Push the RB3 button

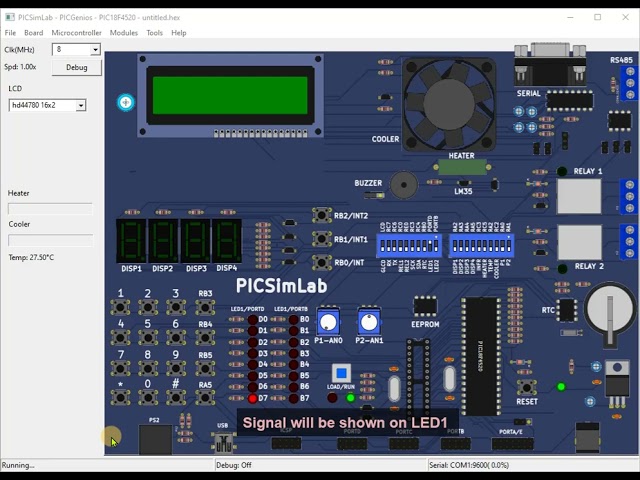[x=205, y=307]
